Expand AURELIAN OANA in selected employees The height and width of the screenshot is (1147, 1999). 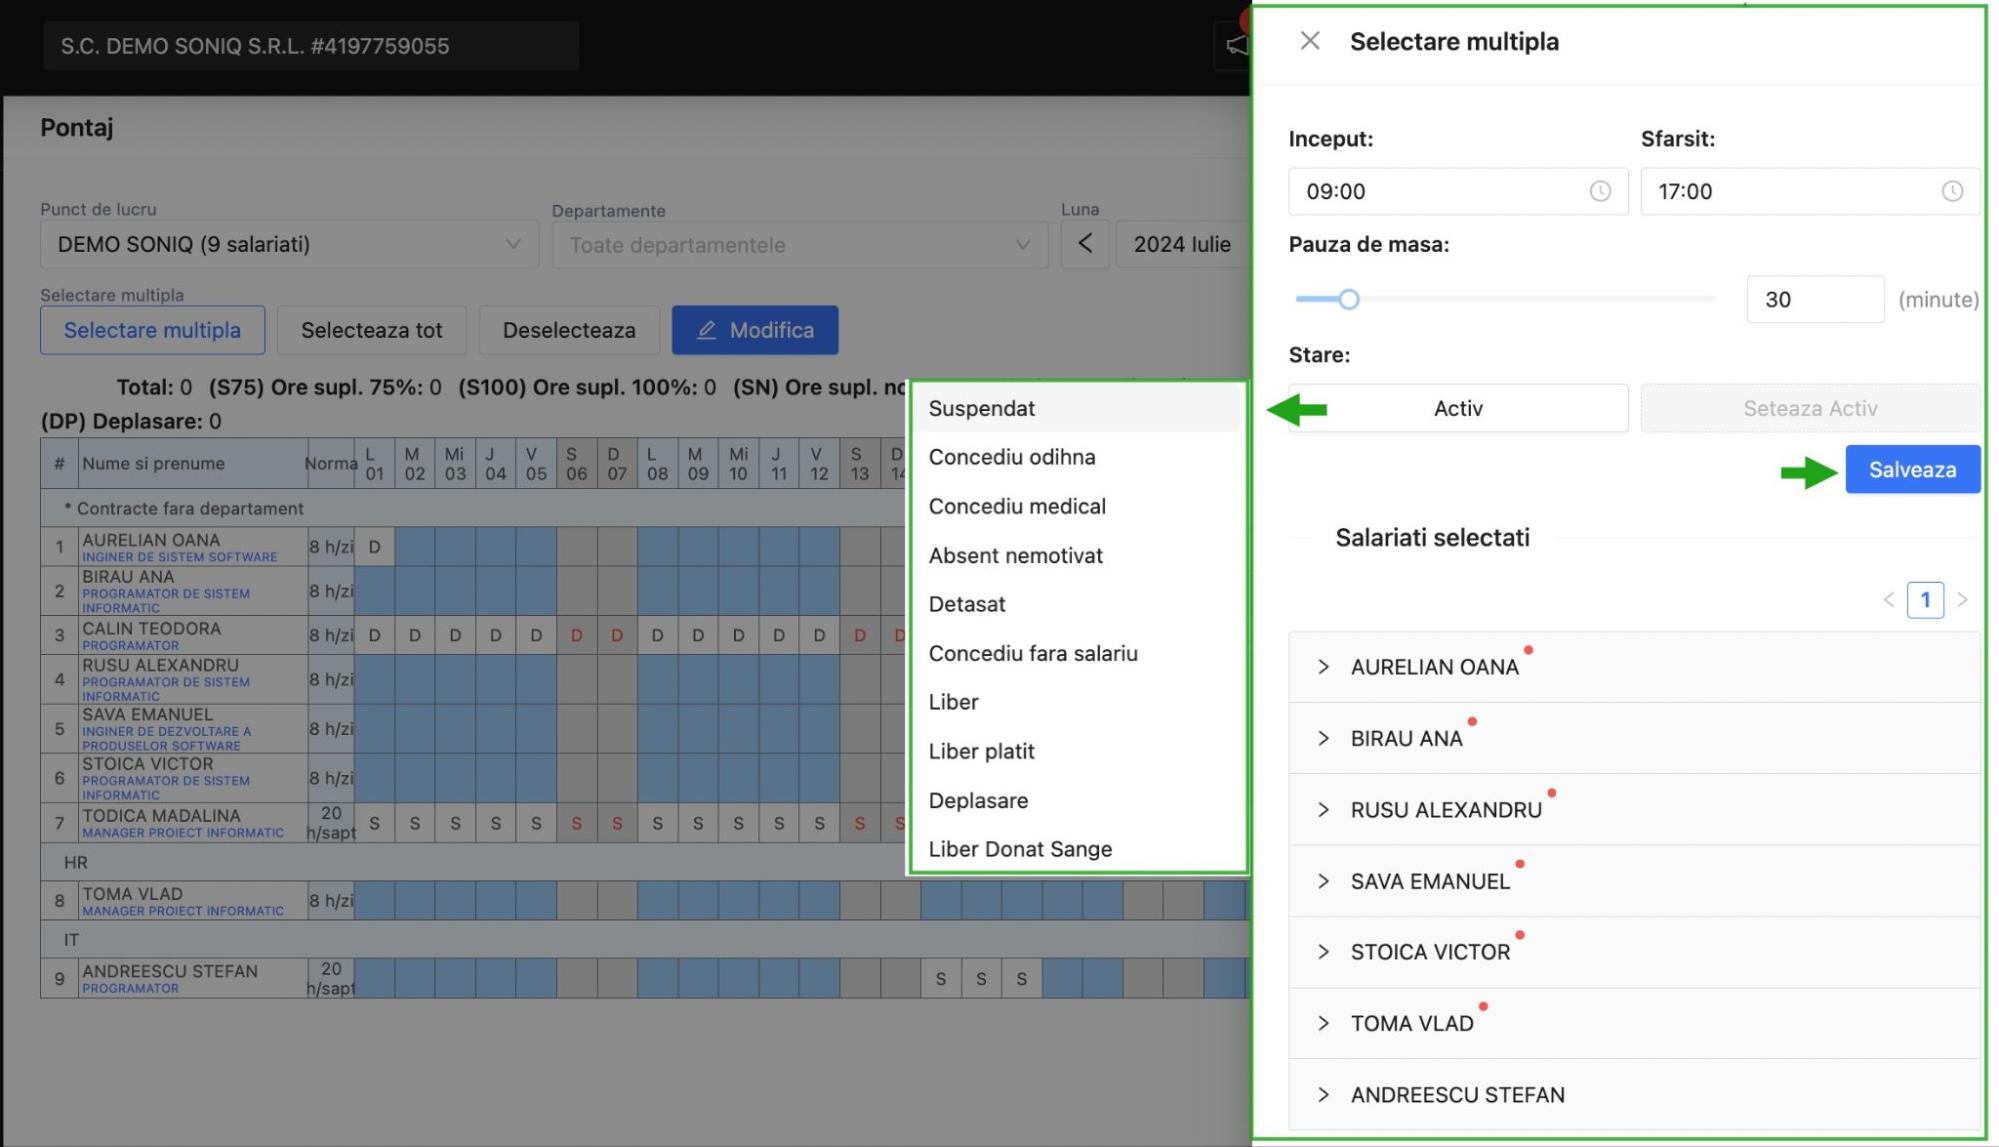coord(1323,667)
